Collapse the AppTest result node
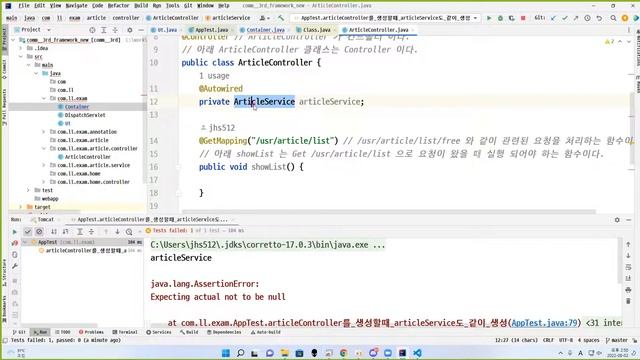Screen dimensions: 640x360 pyautogui.click(x=25, y=242)
